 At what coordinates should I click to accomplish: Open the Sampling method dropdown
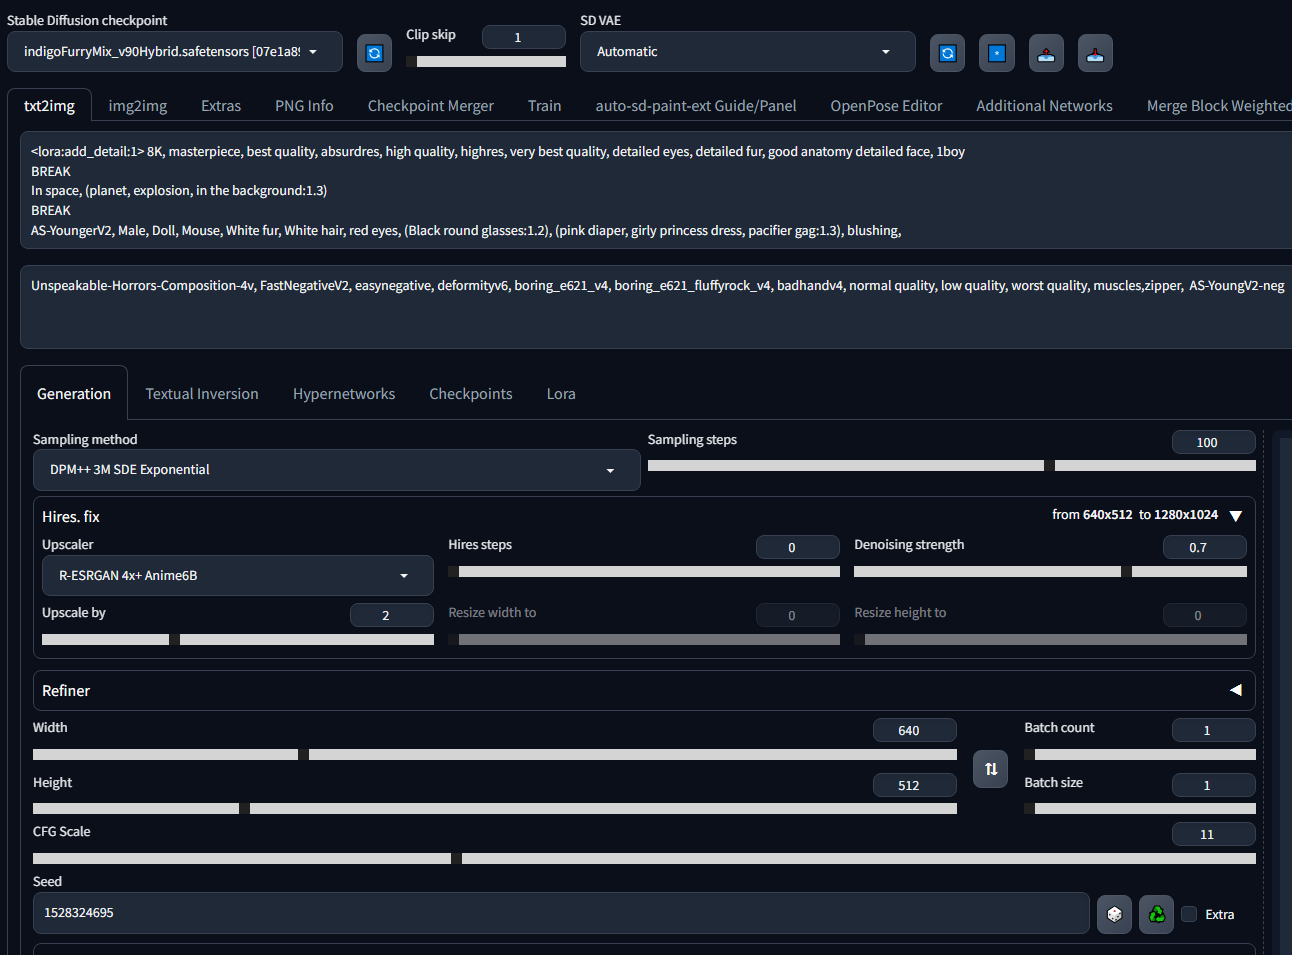point(336,470)
